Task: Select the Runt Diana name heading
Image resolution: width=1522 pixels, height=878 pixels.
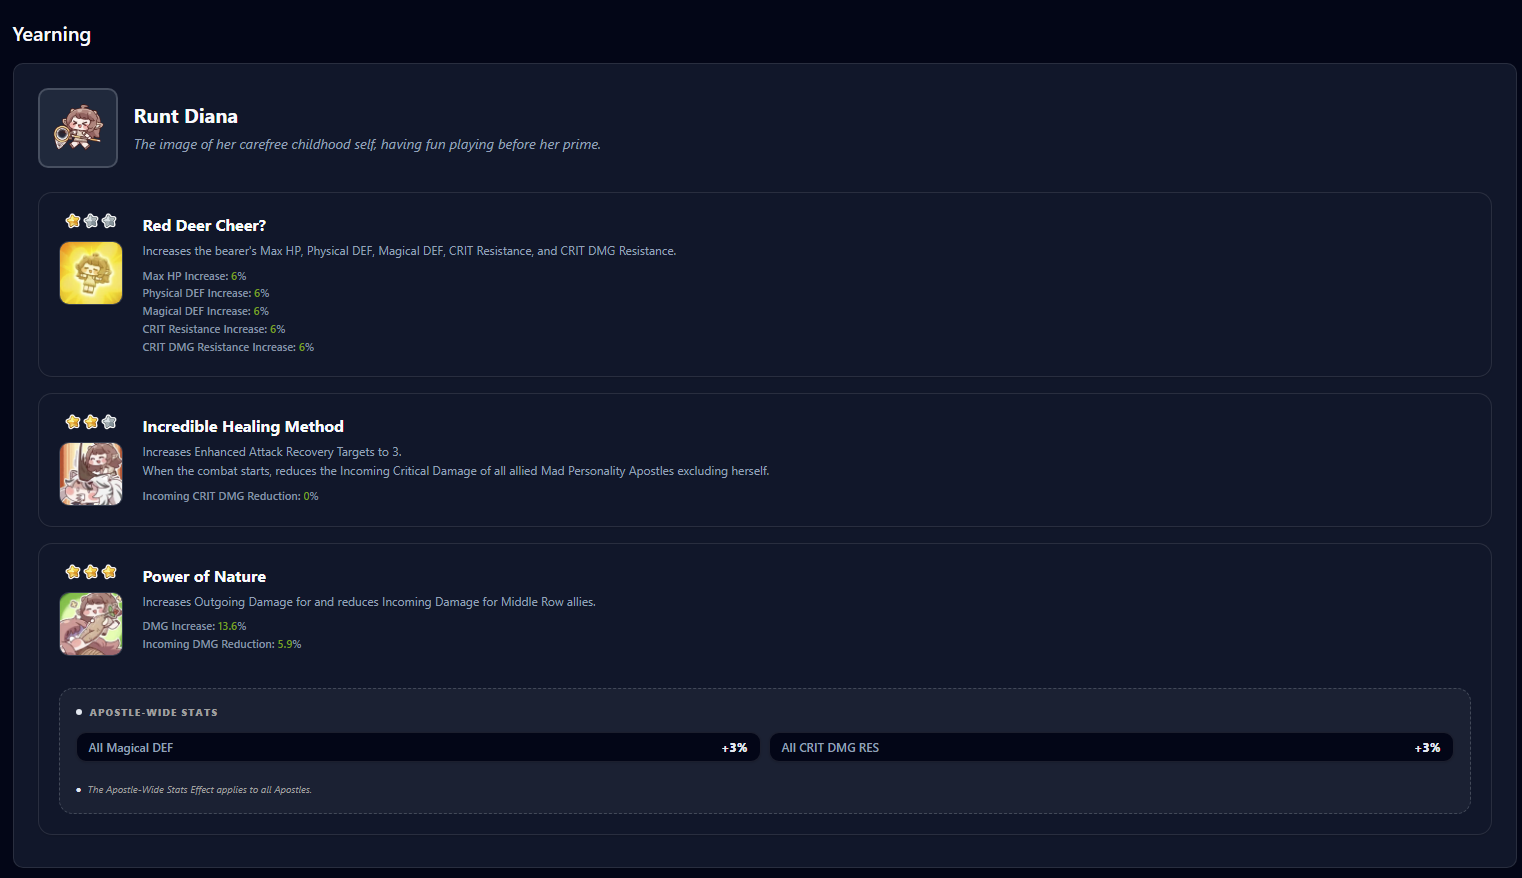Action: (x=186, y=116)
